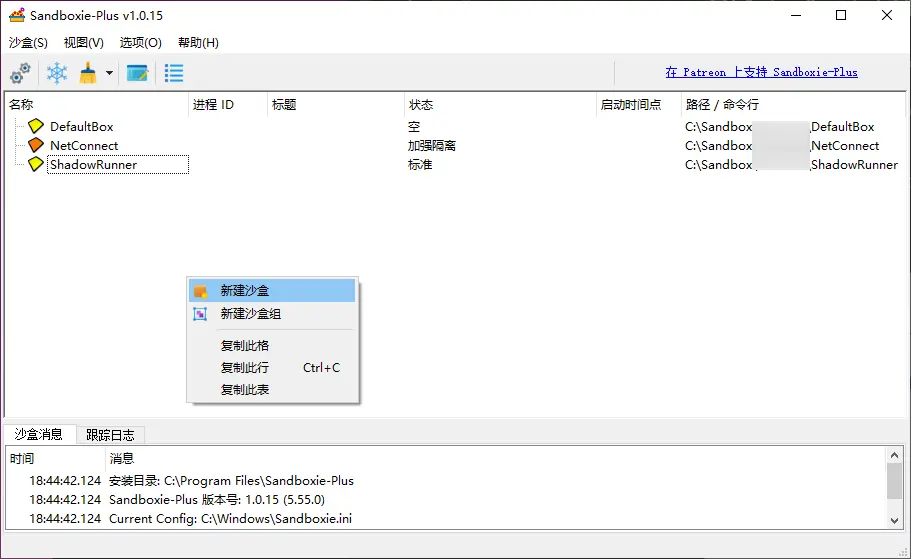Expand the cleanup broom dropdown arrow
The image size is (911, 559).
109,73
